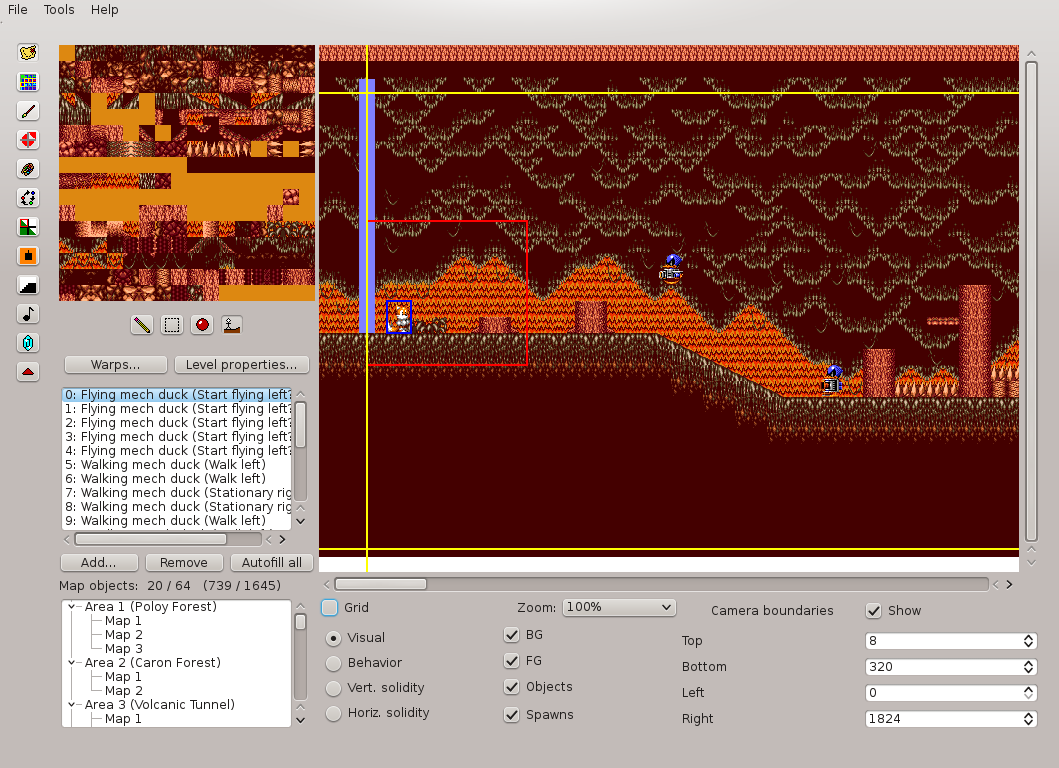Viewport: 1059px width, 768px height.
Task: Open the File menu
Action: coord(17,10)
